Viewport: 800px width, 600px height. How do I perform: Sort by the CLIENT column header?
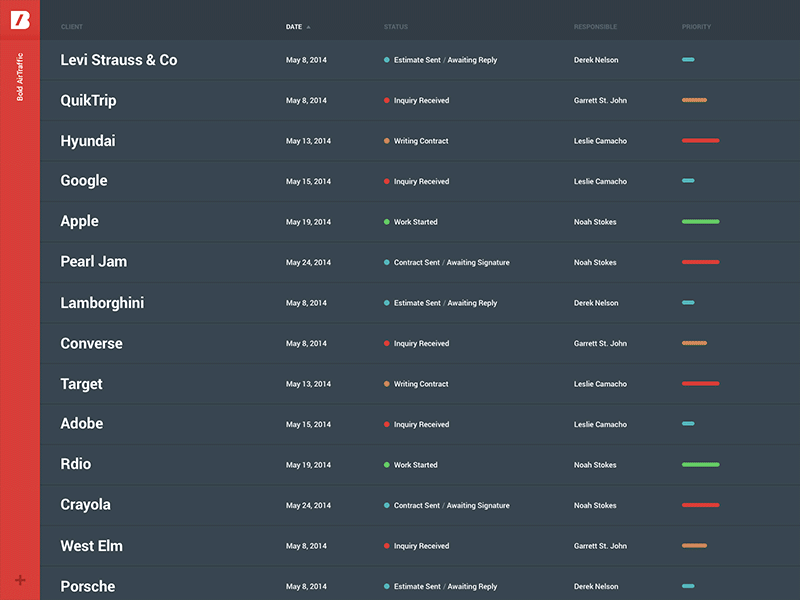click(70, 27)
